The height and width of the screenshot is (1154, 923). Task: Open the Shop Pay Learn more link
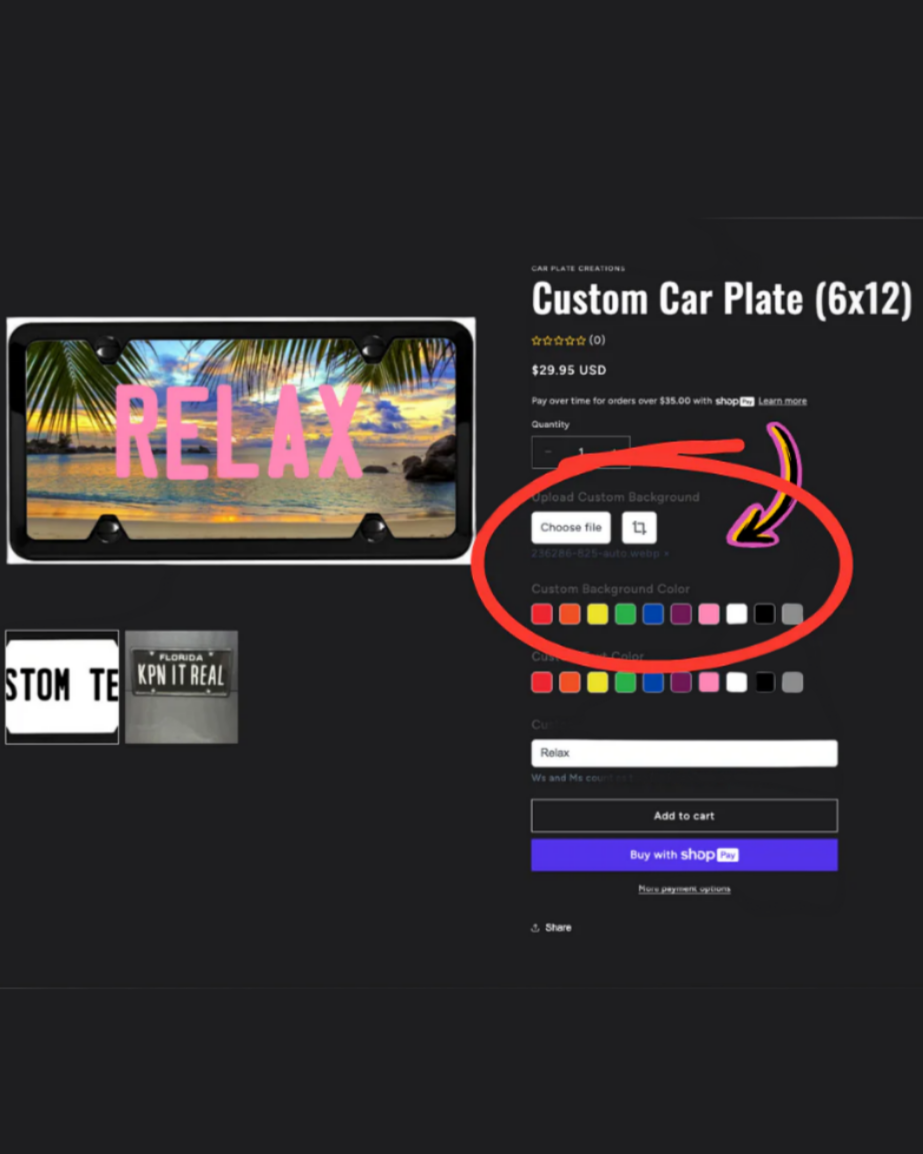pyautogui.click(x=782, y=401)
